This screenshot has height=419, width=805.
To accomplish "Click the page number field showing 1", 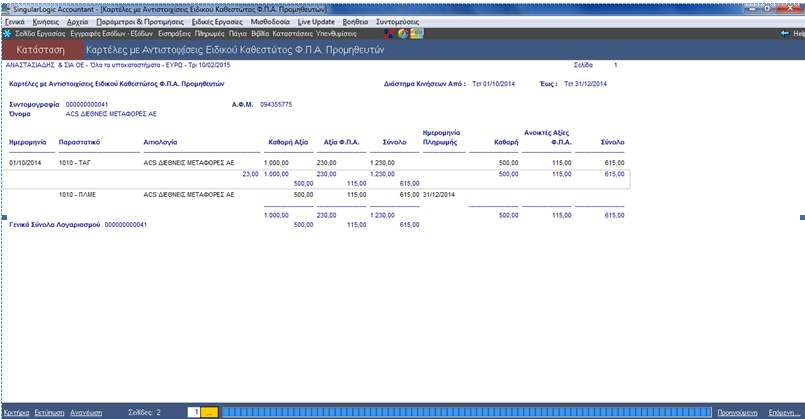I will (194, 412).
